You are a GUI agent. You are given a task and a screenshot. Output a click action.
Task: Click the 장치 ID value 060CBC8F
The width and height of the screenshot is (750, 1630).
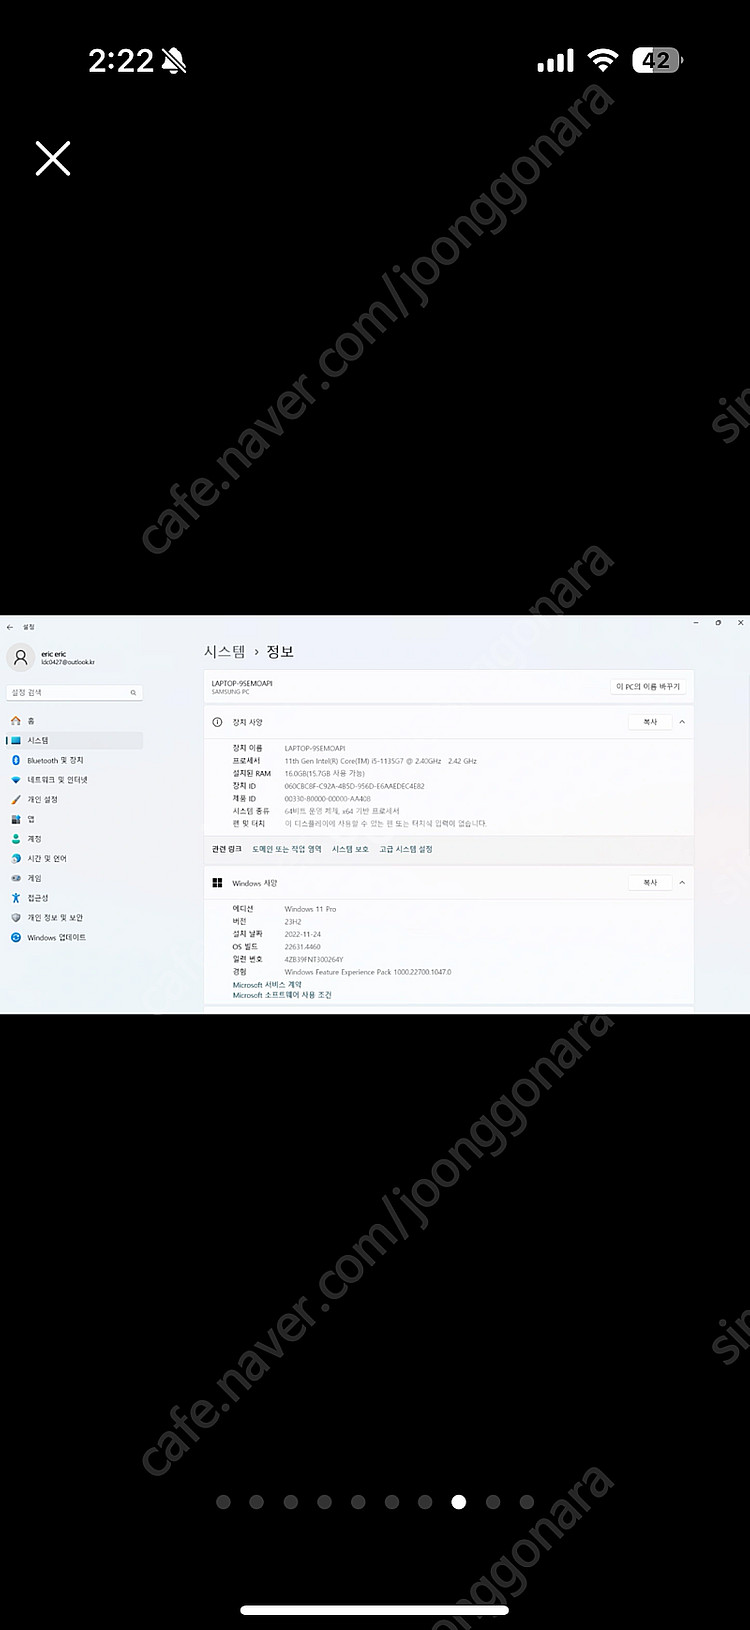(354, 786)
